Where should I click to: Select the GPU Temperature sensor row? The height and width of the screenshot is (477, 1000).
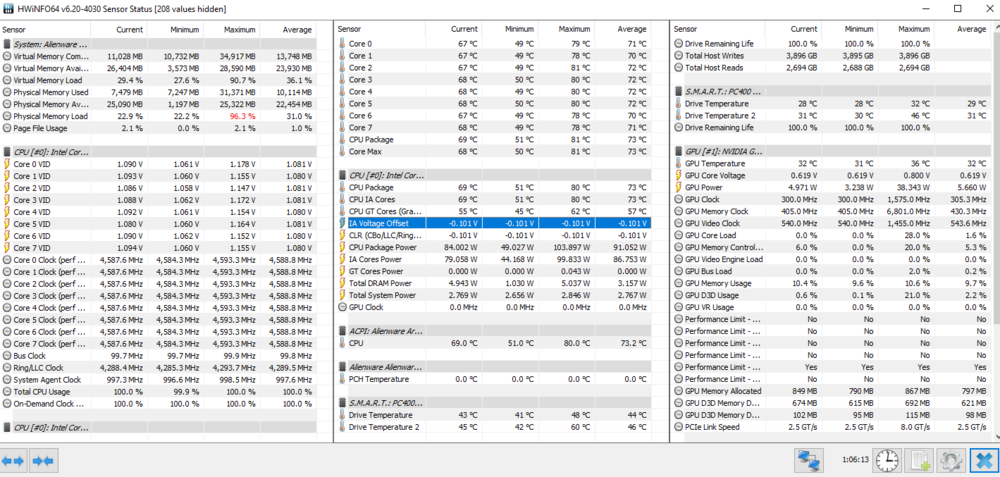coord(715,164)
